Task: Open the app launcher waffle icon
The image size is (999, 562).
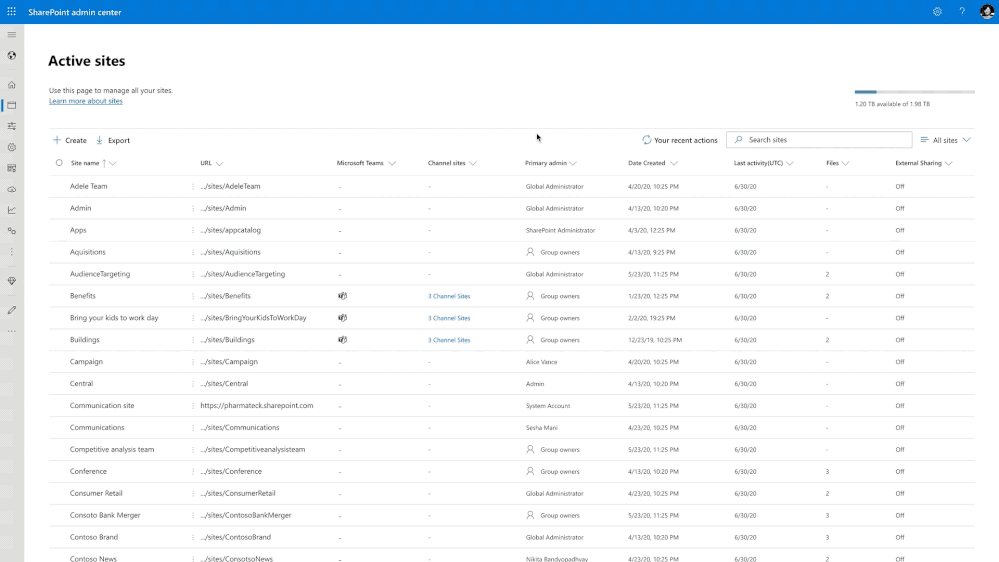Action: click(11, 11)
